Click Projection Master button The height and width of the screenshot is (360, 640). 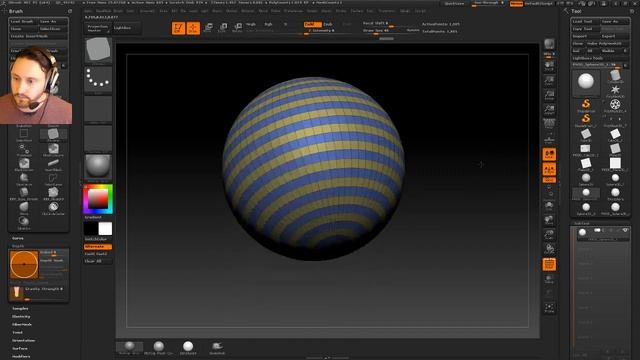click(x=98, y=28)
